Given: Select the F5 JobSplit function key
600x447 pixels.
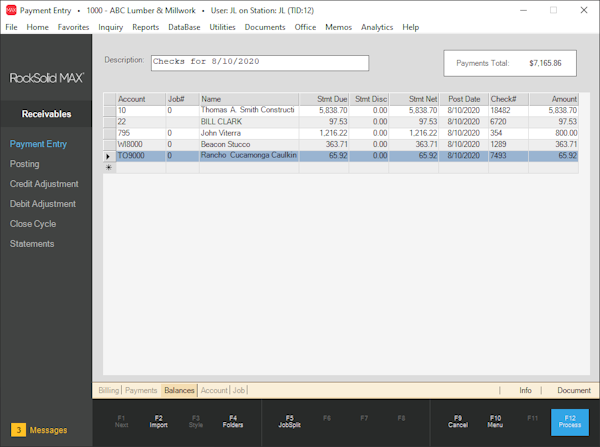Looking at the screenshot, I should click(x=289, y=420).
